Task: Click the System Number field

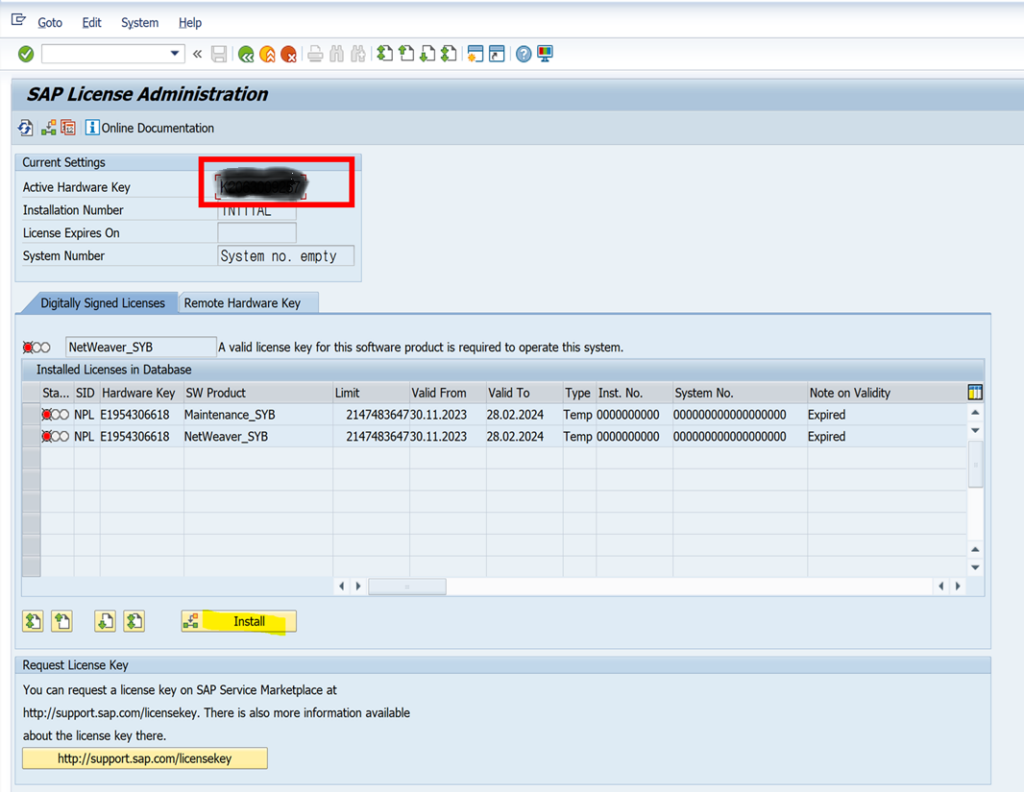Action: pyautogui.click(x=286, y=256)
